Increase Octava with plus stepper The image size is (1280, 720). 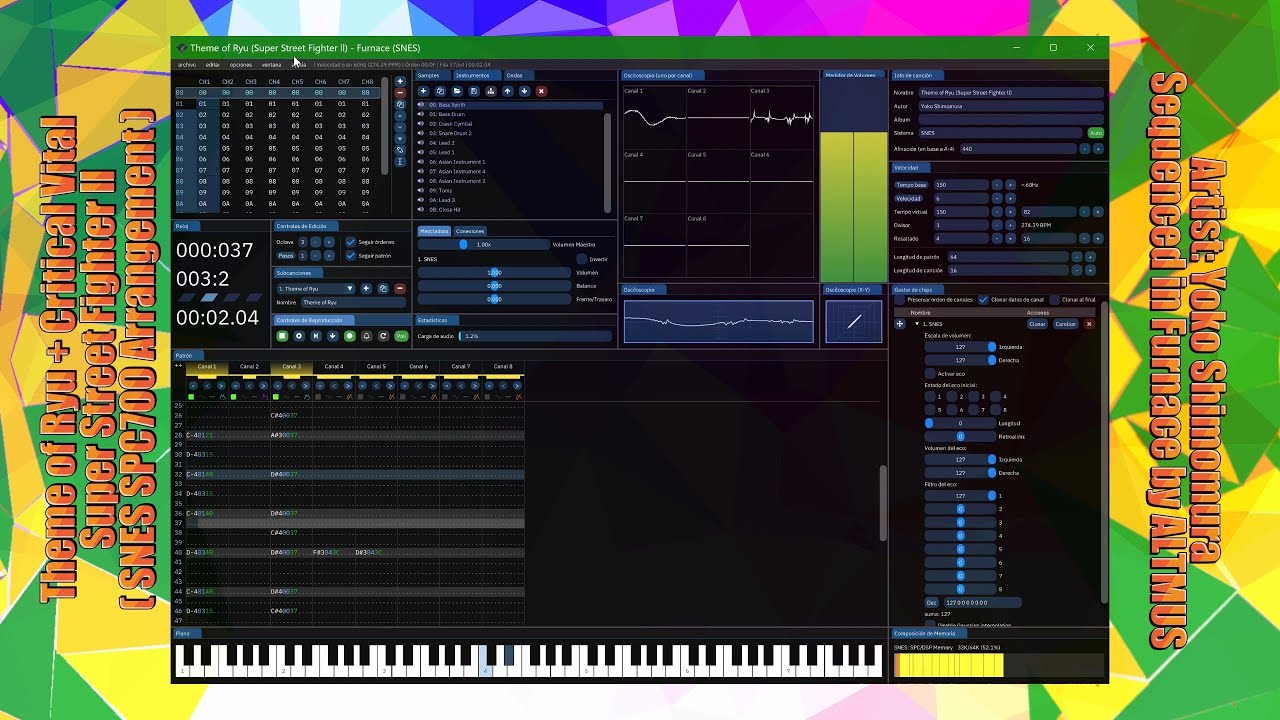[x=329, y=242]
